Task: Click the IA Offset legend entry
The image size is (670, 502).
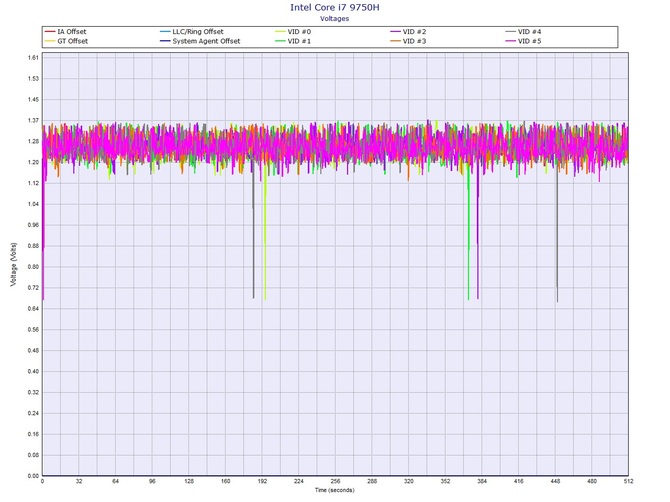Action: tap(65, 32)
